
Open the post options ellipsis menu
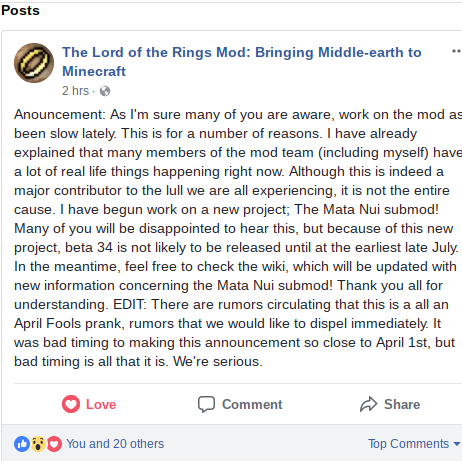456,51
